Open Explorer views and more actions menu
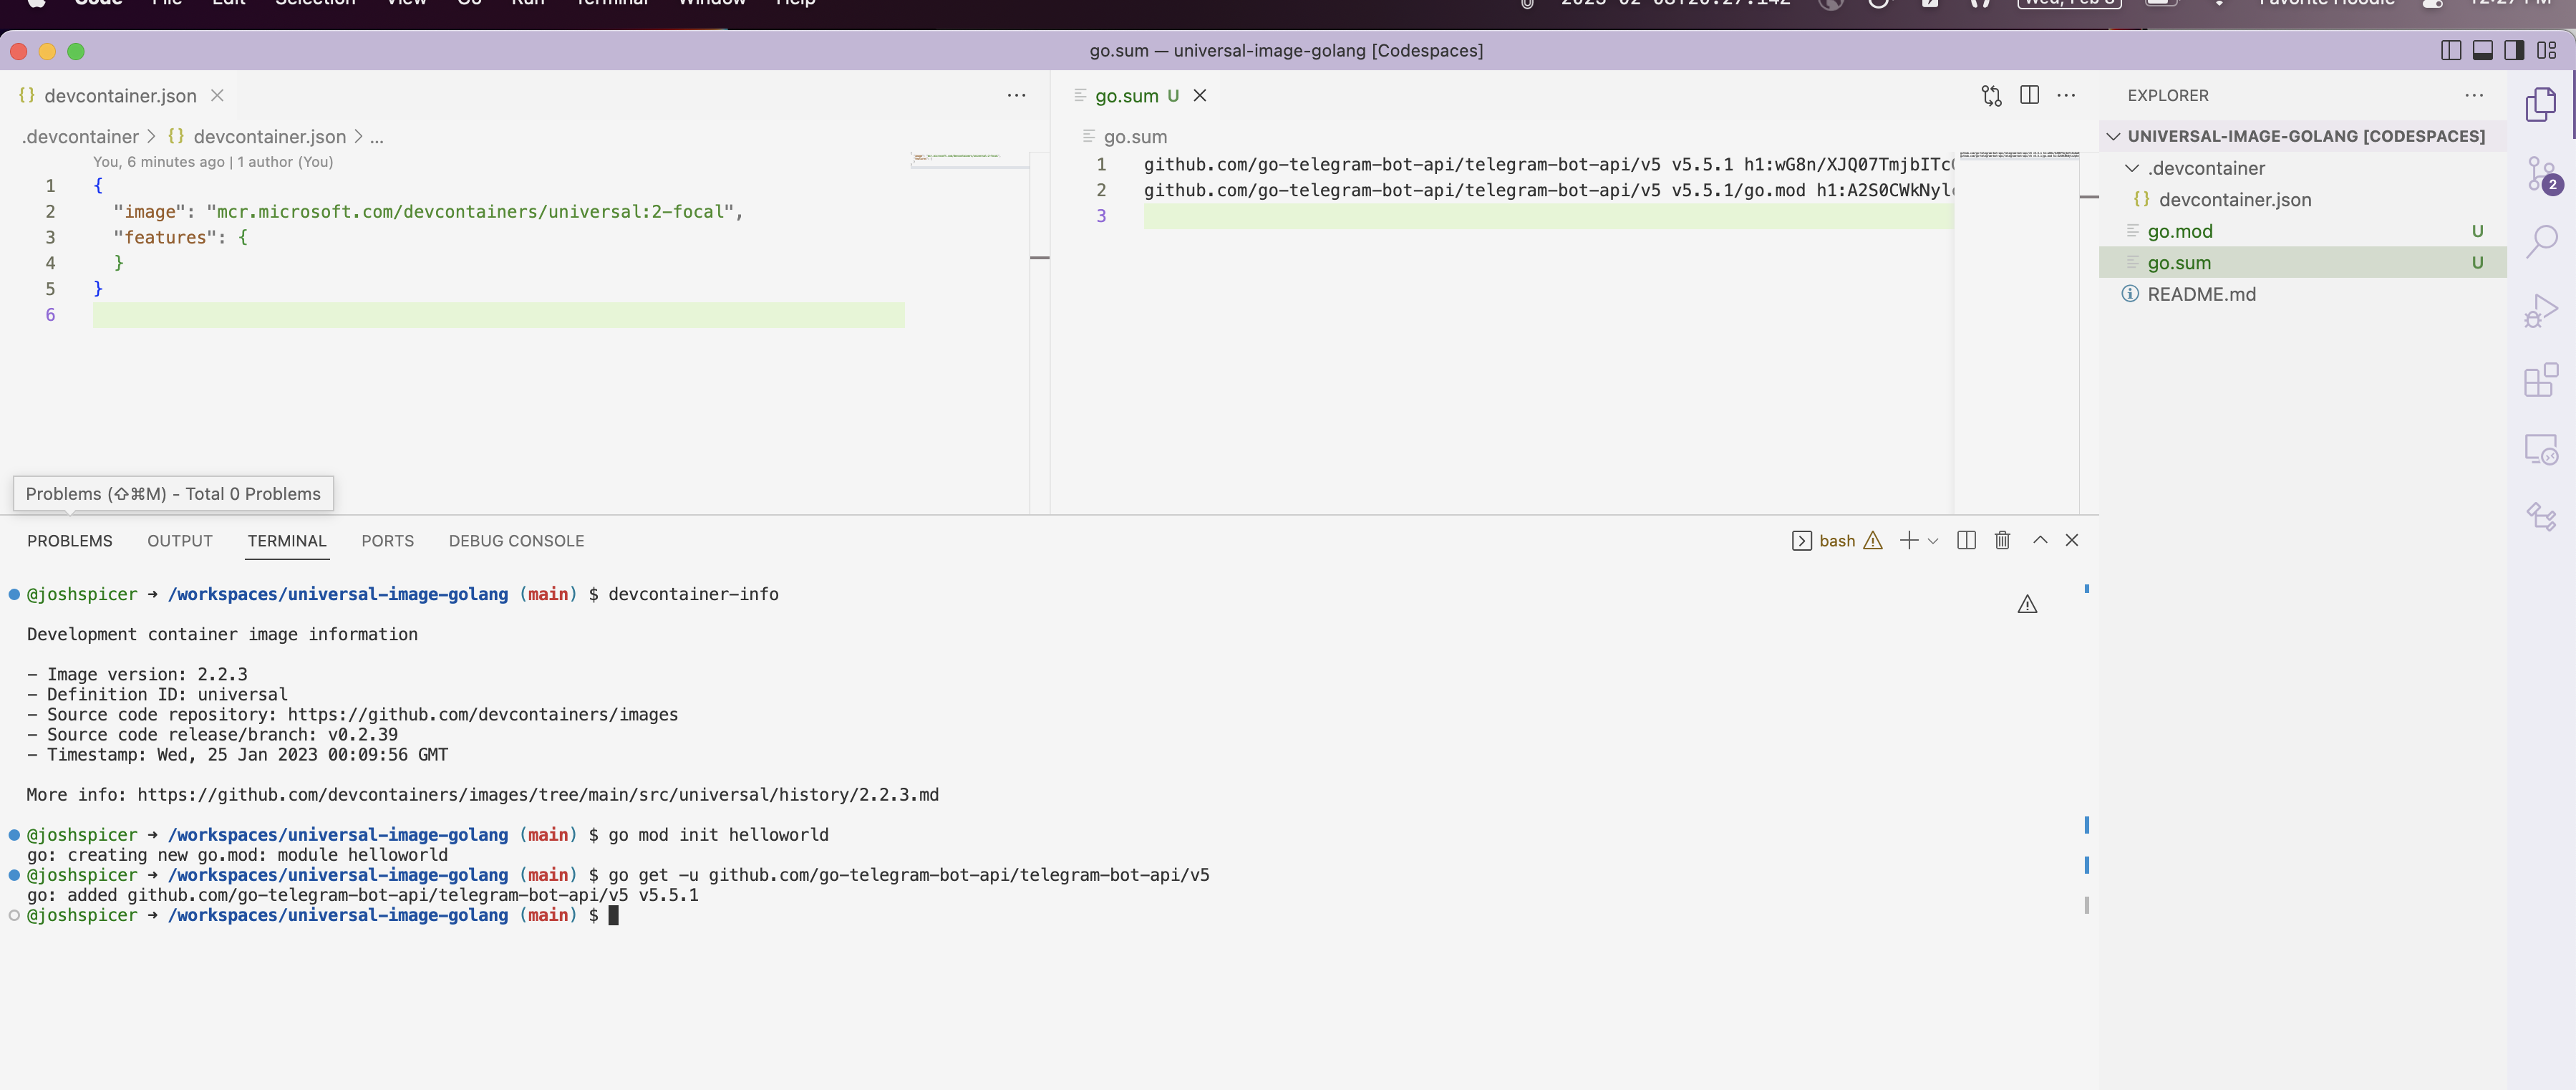Image resolution: width=2576 pixels, height=1090 pixels. (x=2474, y=95)
